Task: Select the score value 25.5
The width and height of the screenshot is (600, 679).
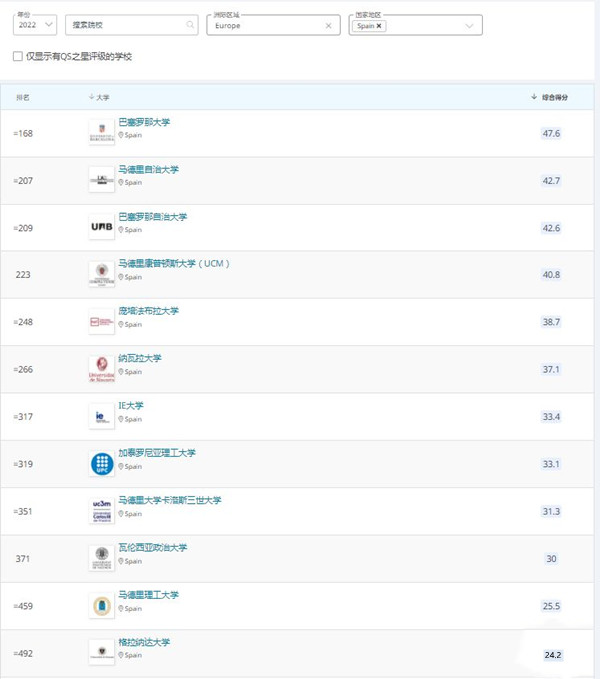Action: 551,606
